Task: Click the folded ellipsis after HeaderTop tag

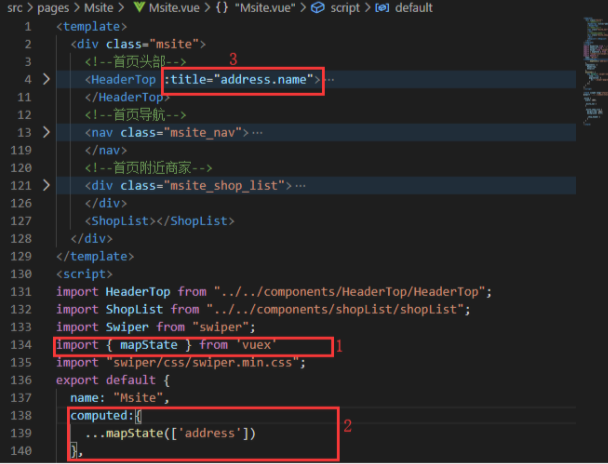Action: [x=330, y=80]
